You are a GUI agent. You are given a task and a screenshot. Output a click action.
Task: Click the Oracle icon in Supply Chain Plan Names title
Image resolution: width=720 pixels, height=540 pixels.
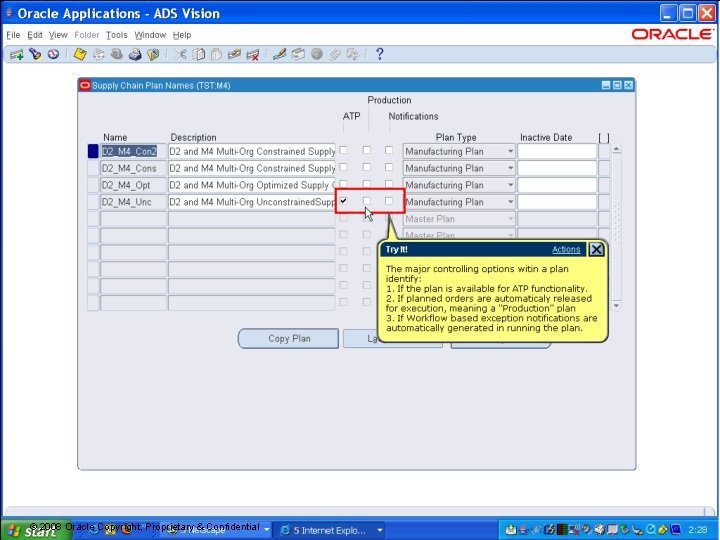click(85, 85)
